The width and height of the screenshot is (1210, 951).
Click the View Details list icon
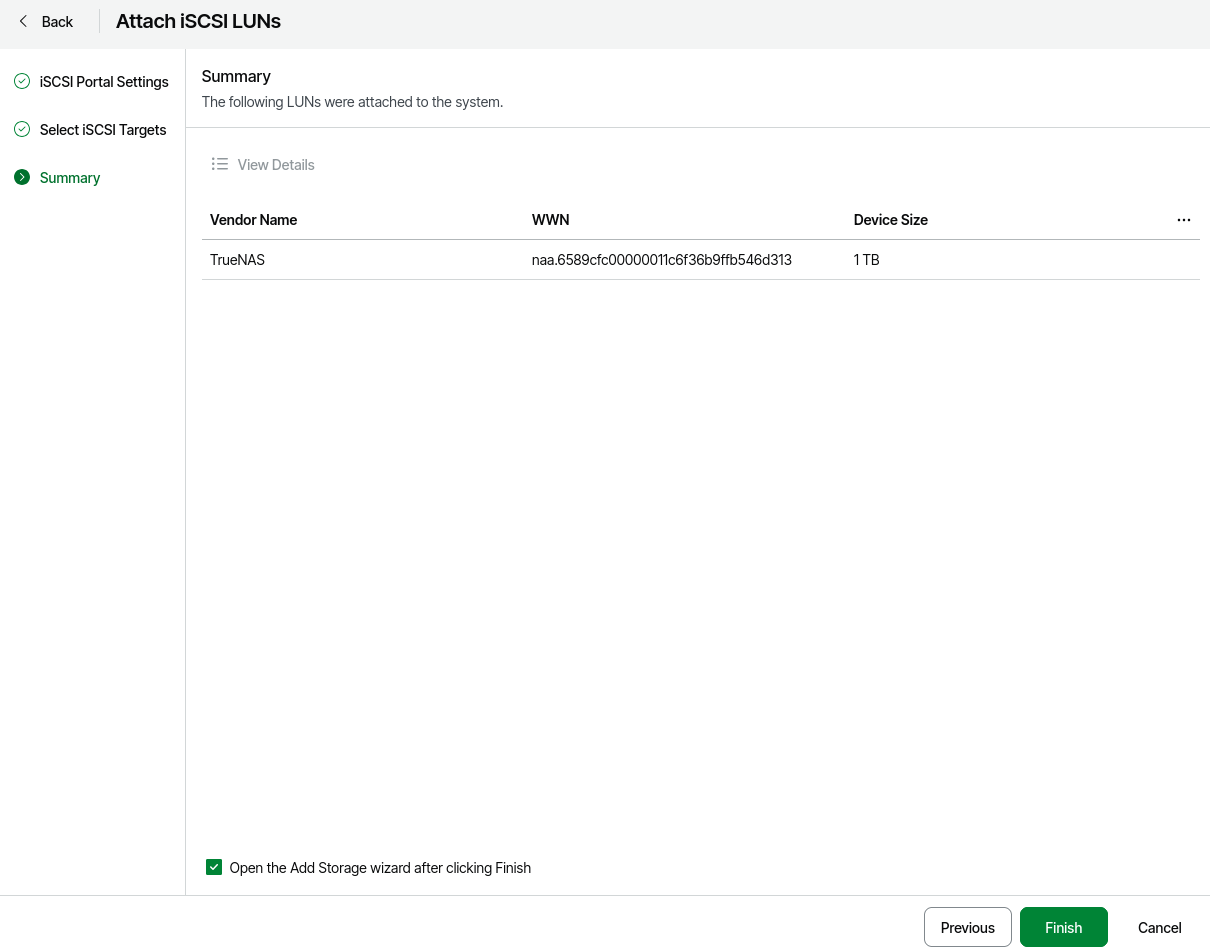point(220,164)
